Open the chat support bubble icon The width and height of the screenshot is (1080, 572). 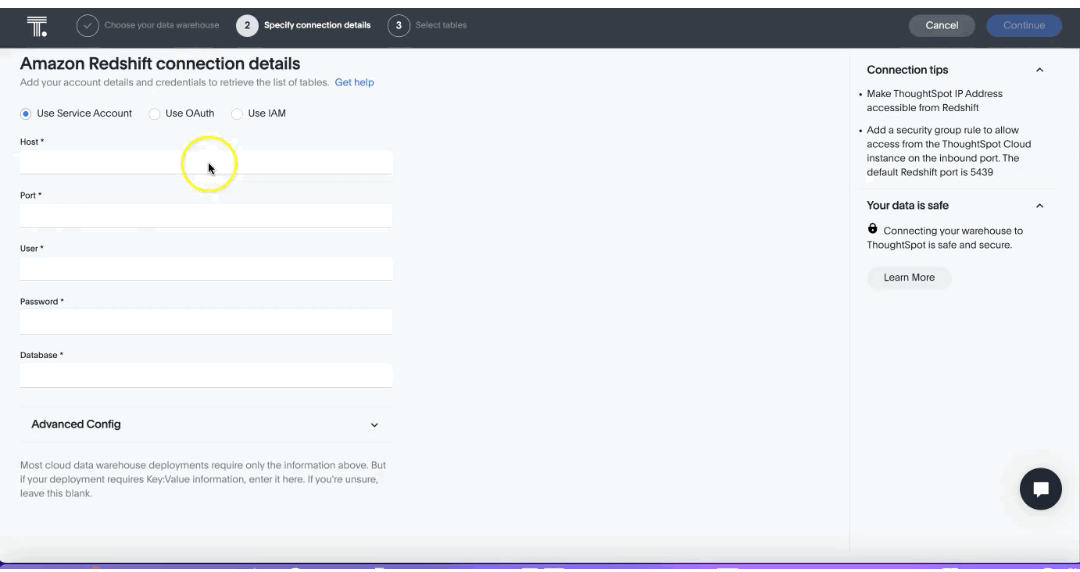click(x=1040, y=489)
